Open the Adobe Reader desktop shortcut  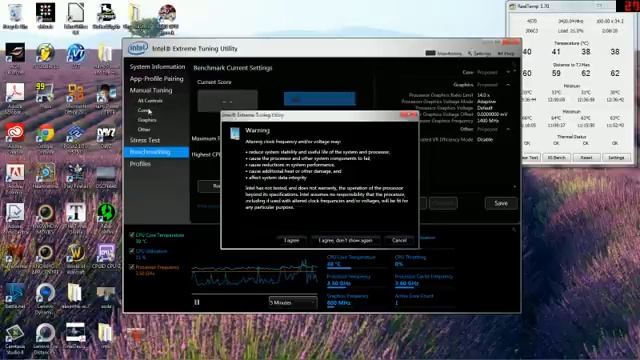[x=15, y=96]
